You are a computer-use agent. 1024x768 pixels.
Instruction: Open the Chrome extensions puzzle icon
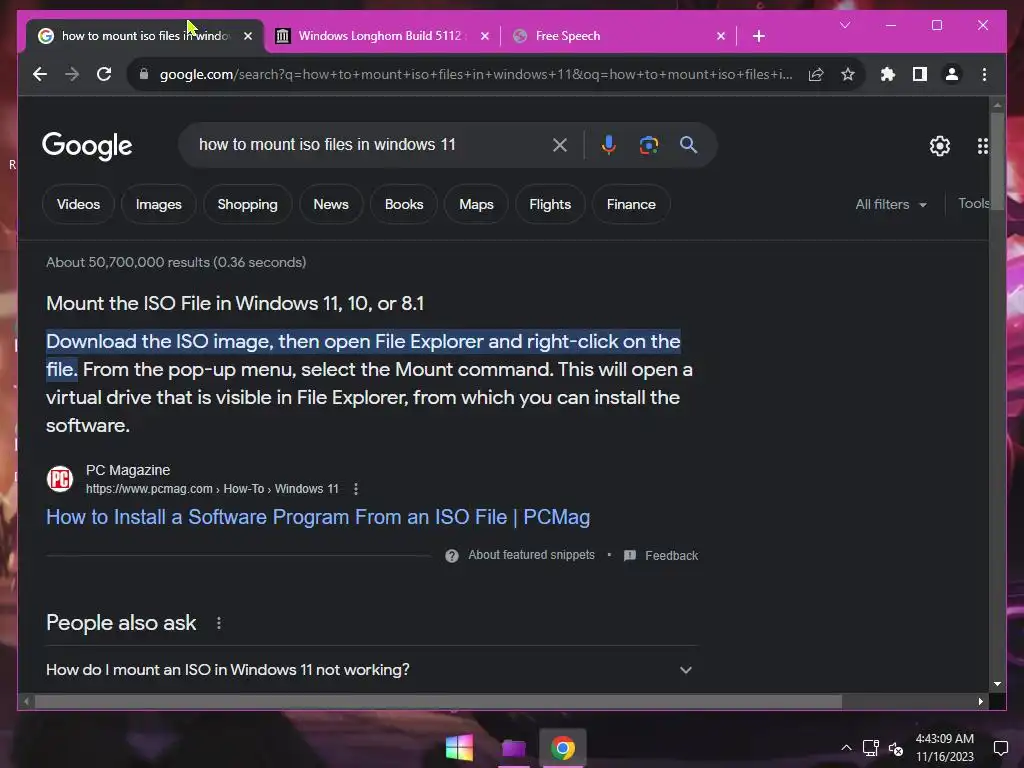888,74
